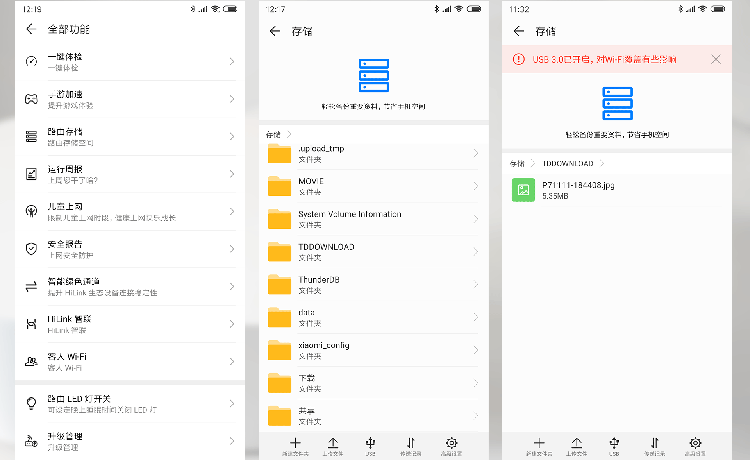Open the ThunderDB folder

pos(373,285)
